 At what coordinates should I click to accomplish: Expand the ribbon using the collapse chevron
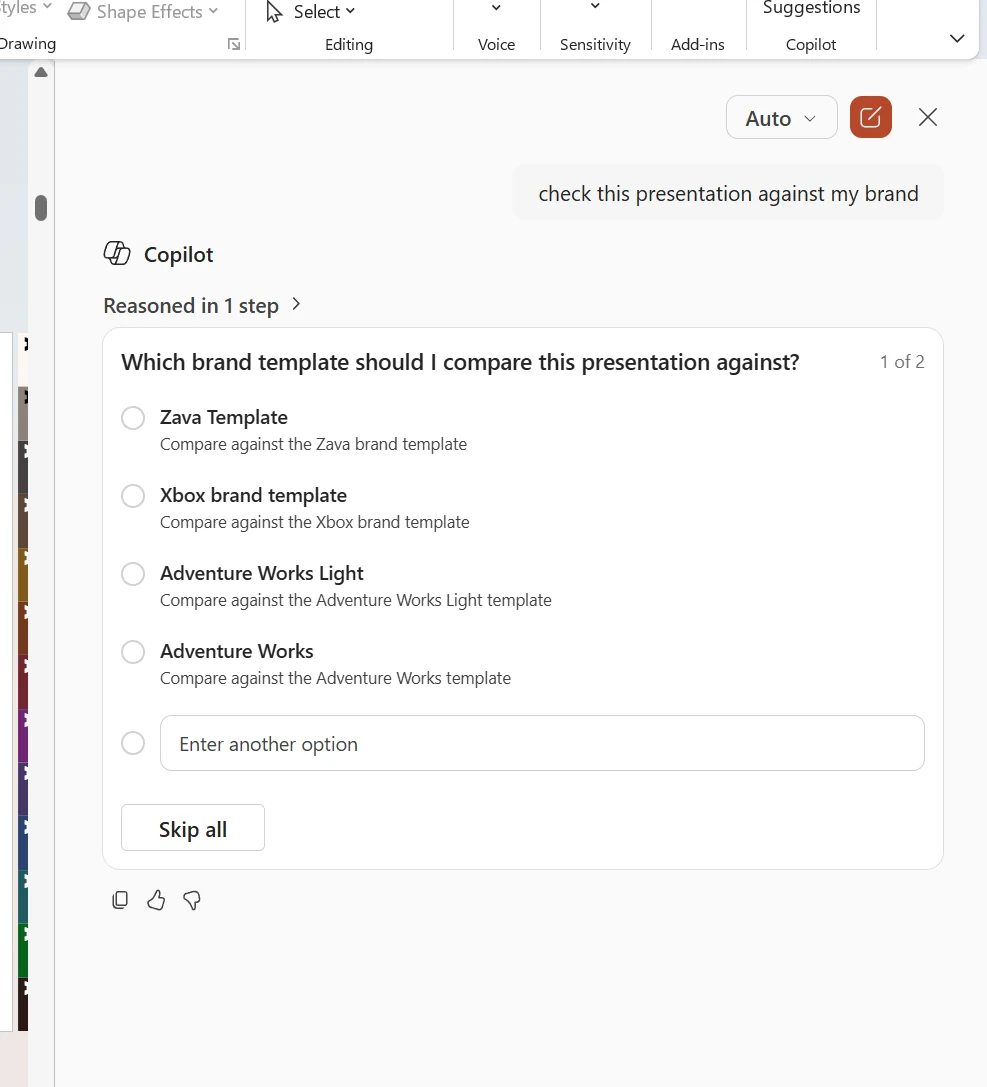(957, 38)
